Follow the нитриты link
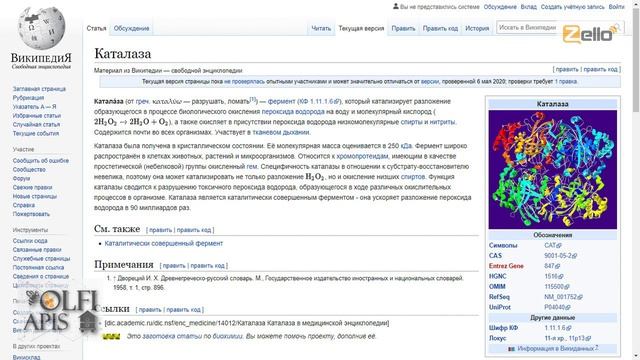 pyautogui.click(x=442, y=122)
